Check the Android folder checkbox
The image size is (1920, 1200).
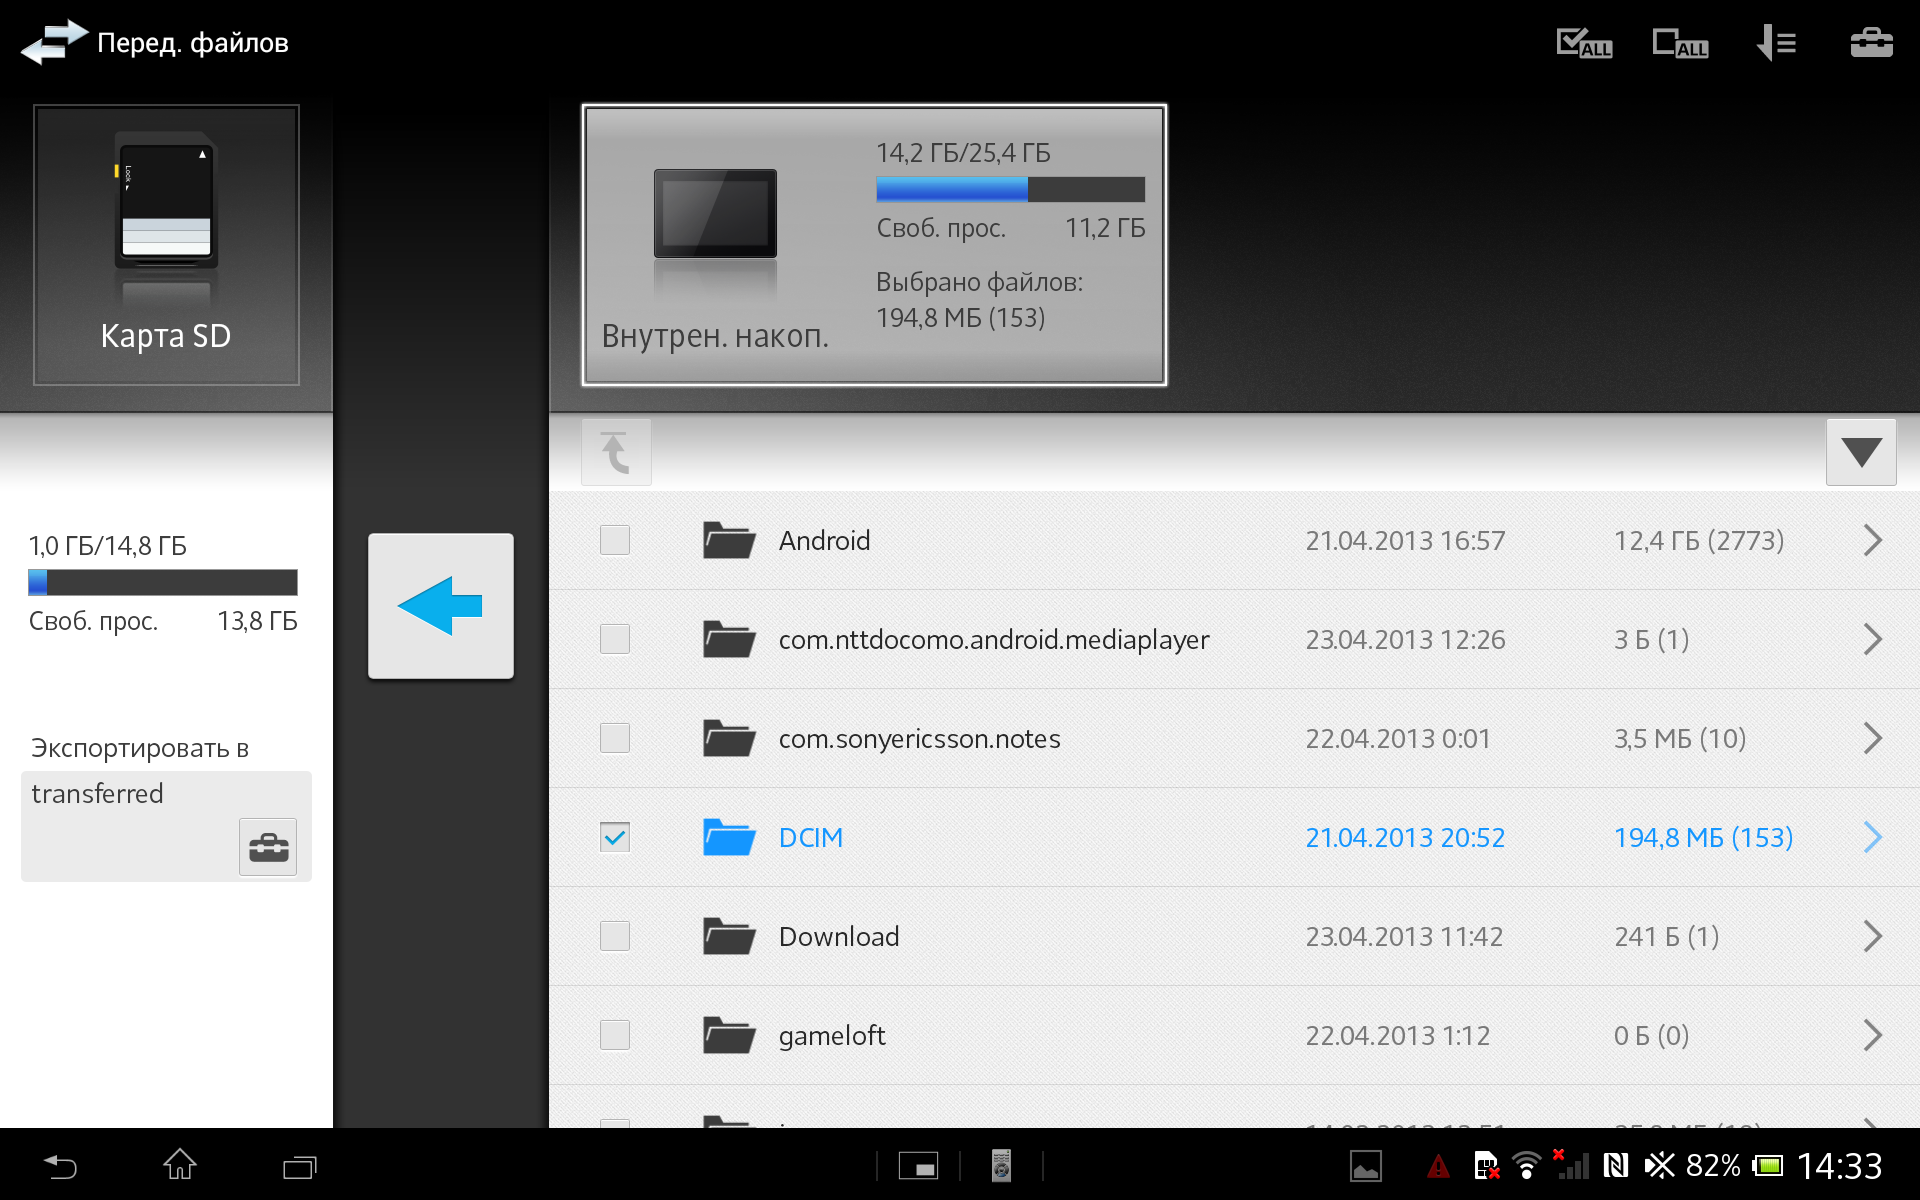pos(615,541)
